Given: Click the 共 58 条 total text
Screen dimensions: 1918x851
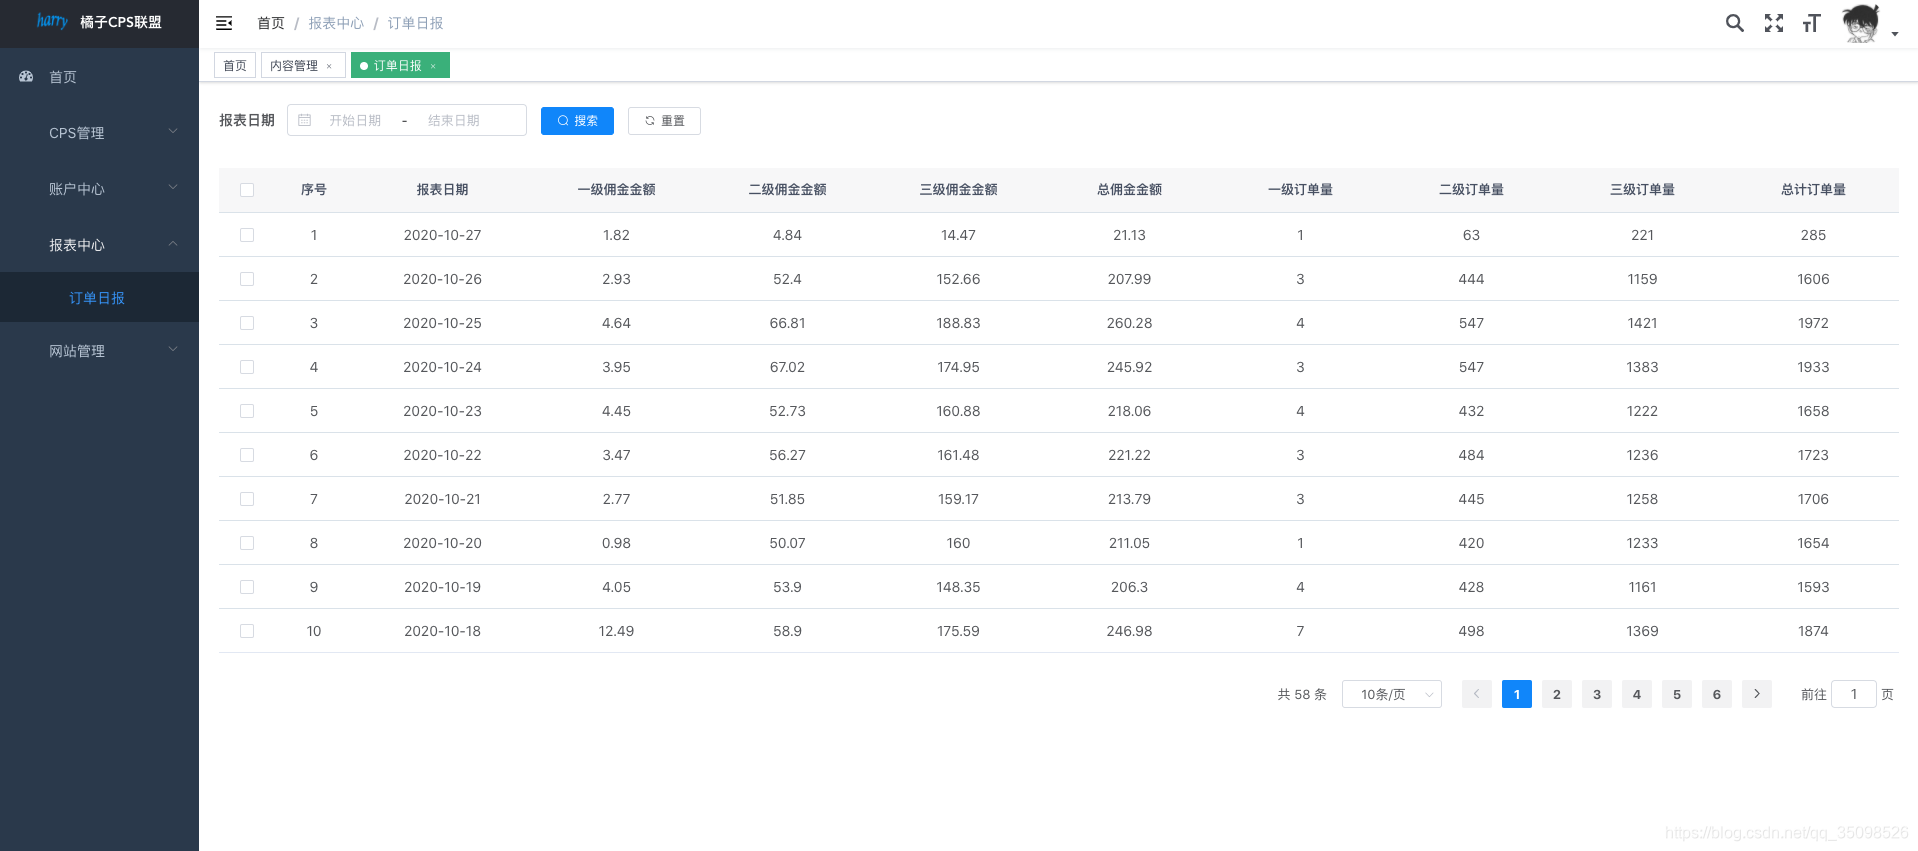Looking at the screenshot, I should [x=1301, y=694].
